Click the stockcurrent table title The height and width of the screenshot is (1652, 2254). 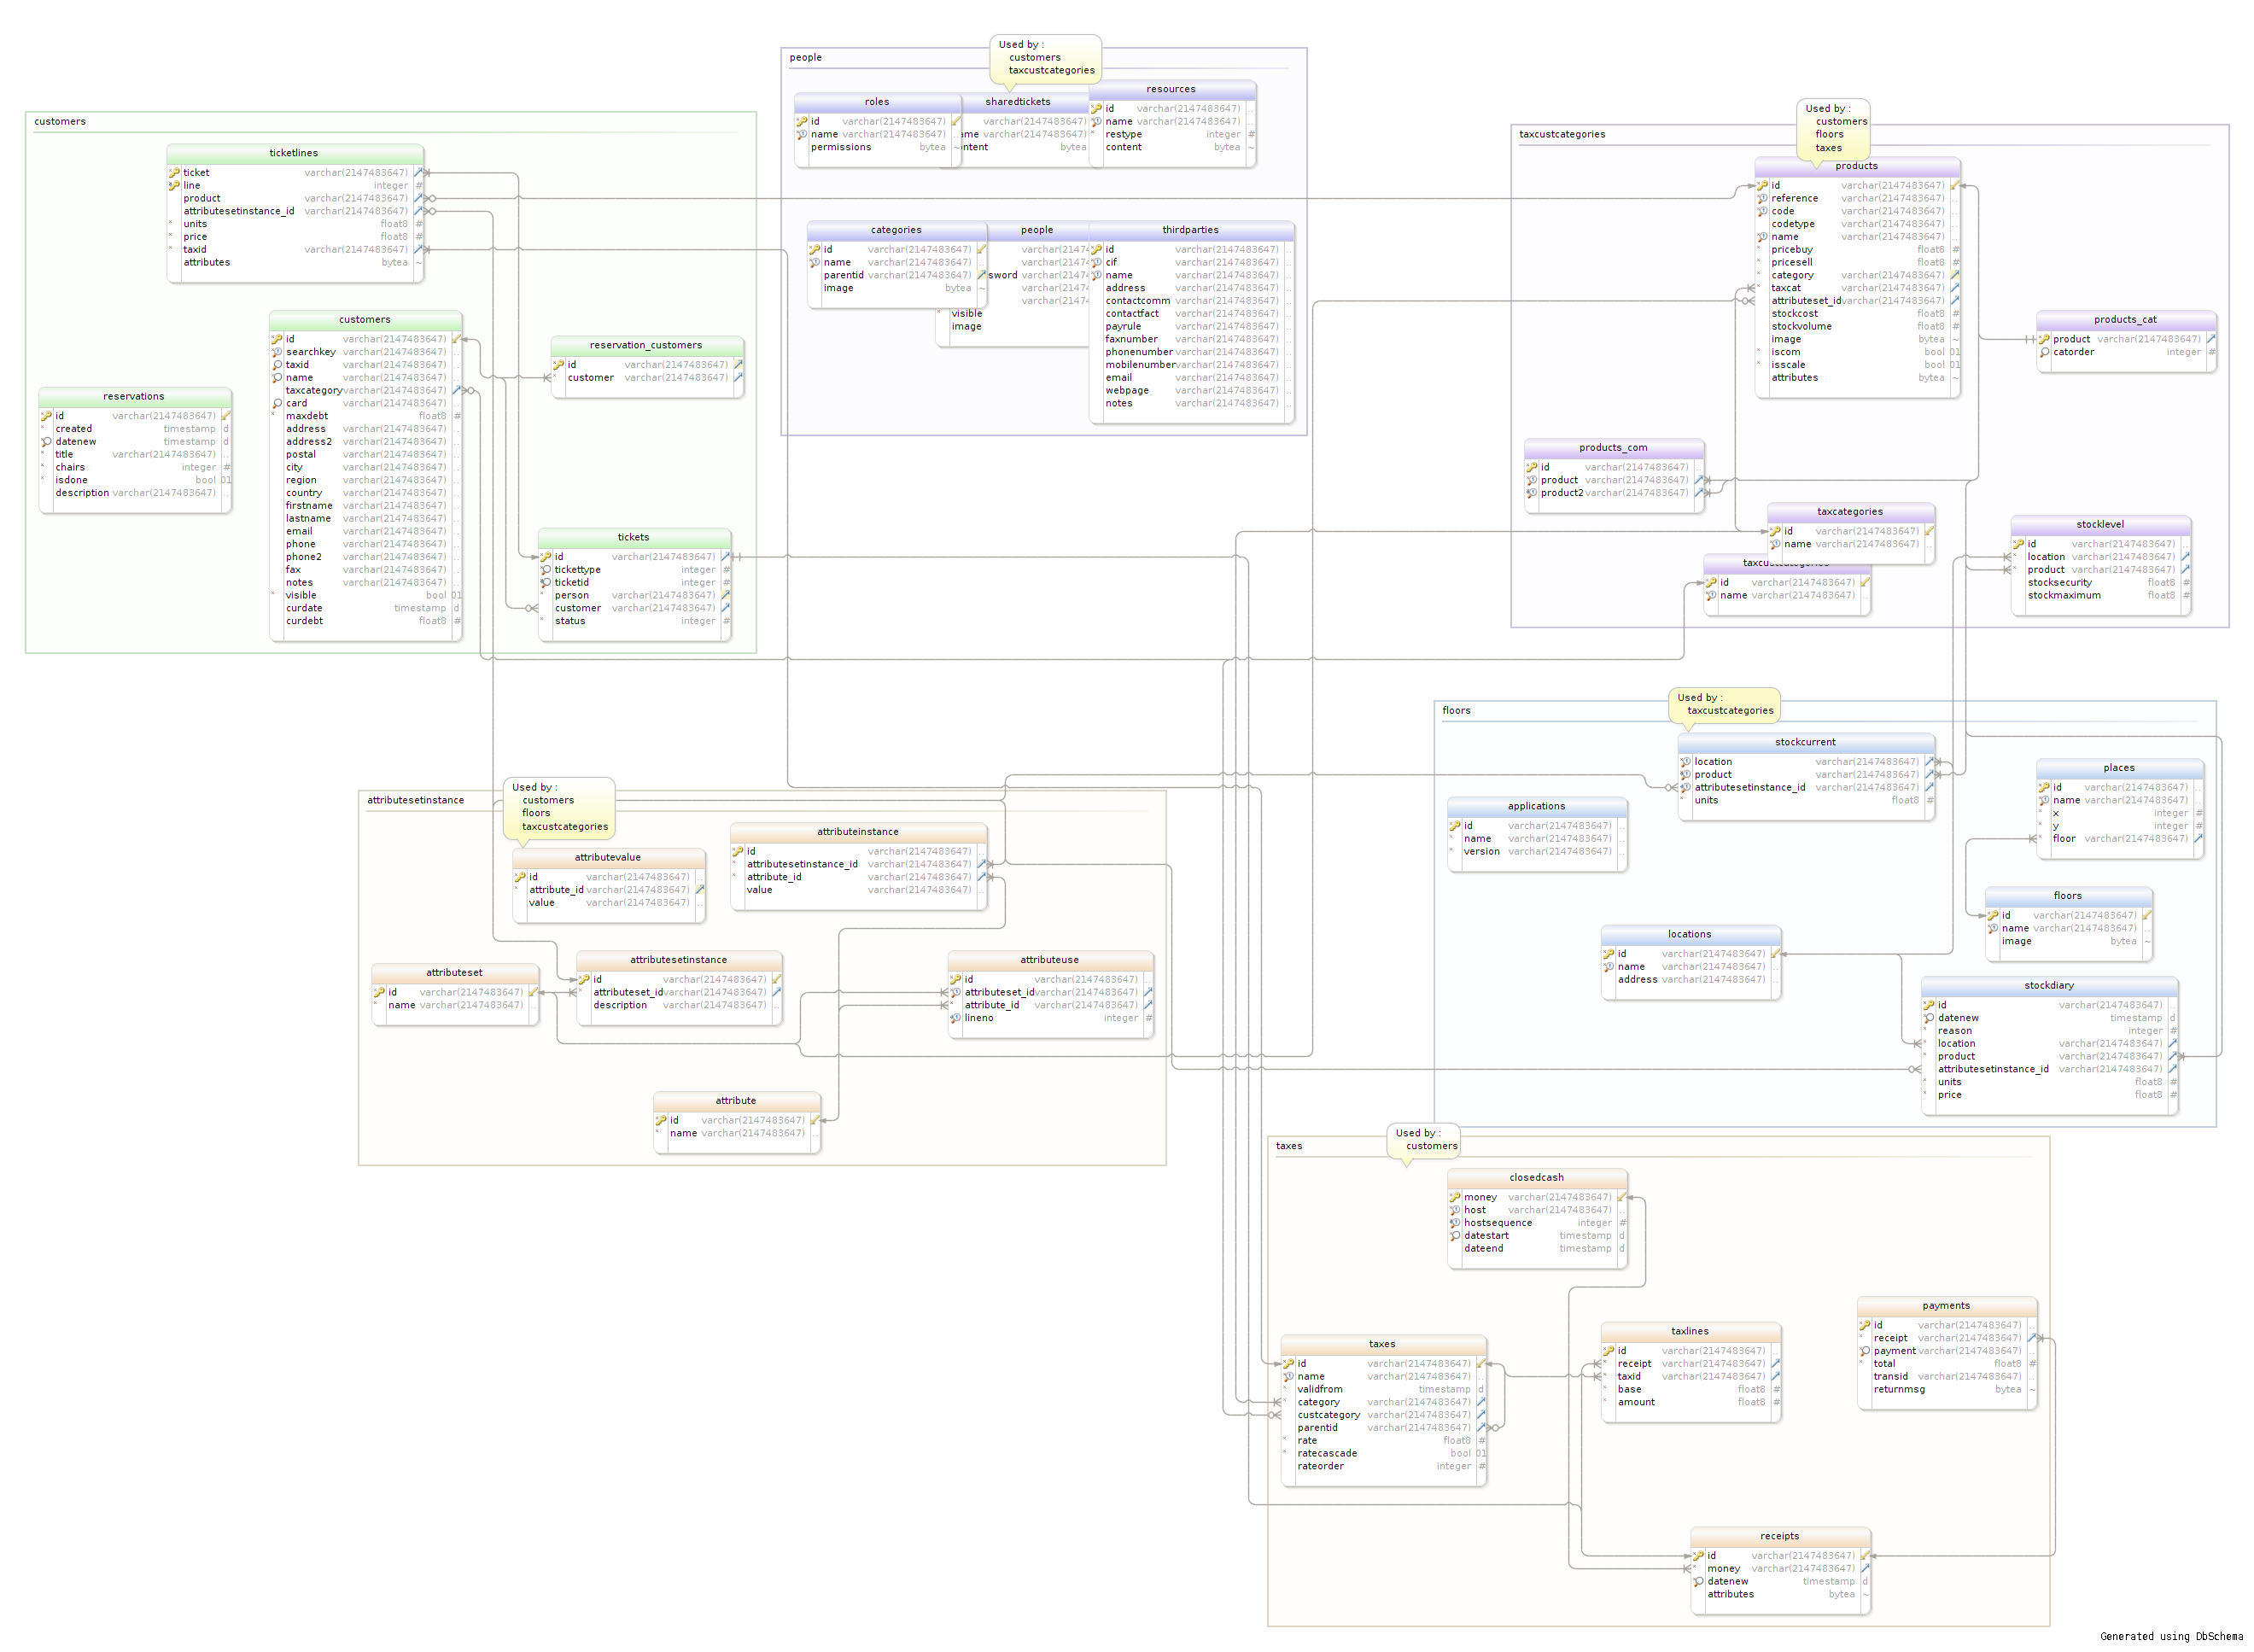(1805, 743)
